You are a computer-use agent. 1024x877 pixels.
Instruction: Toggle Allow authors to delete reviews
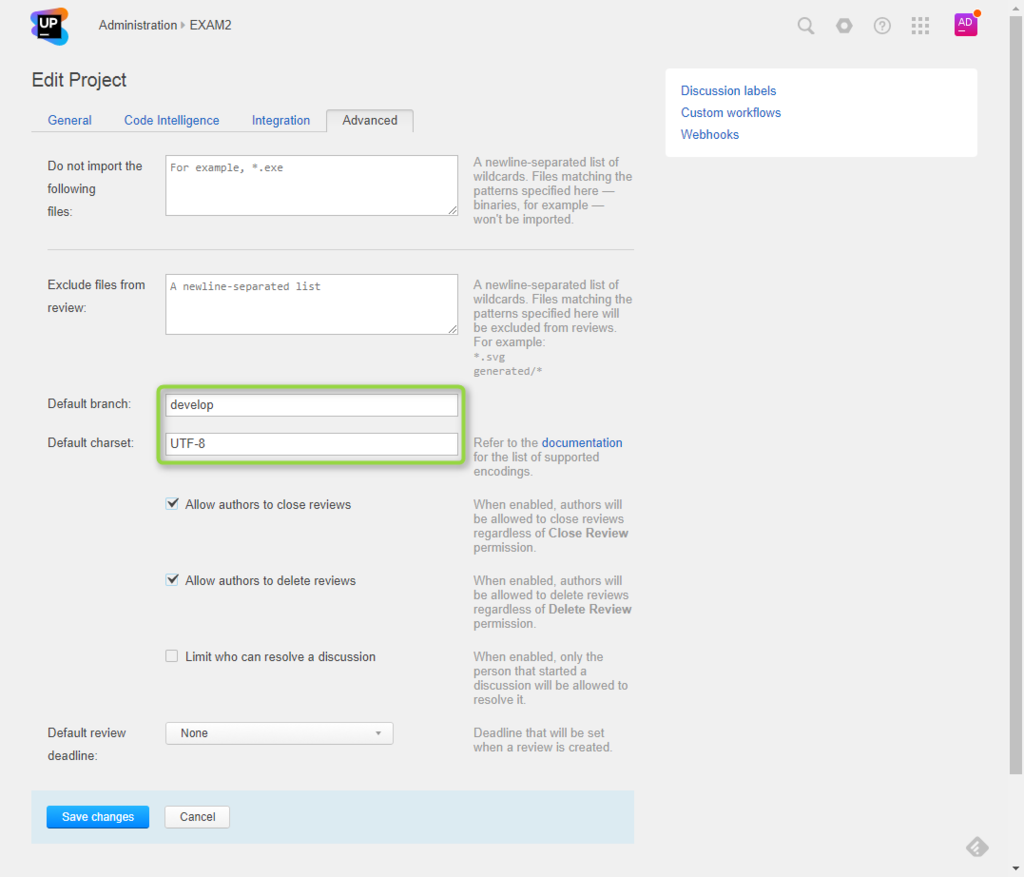tap(172, 580)
